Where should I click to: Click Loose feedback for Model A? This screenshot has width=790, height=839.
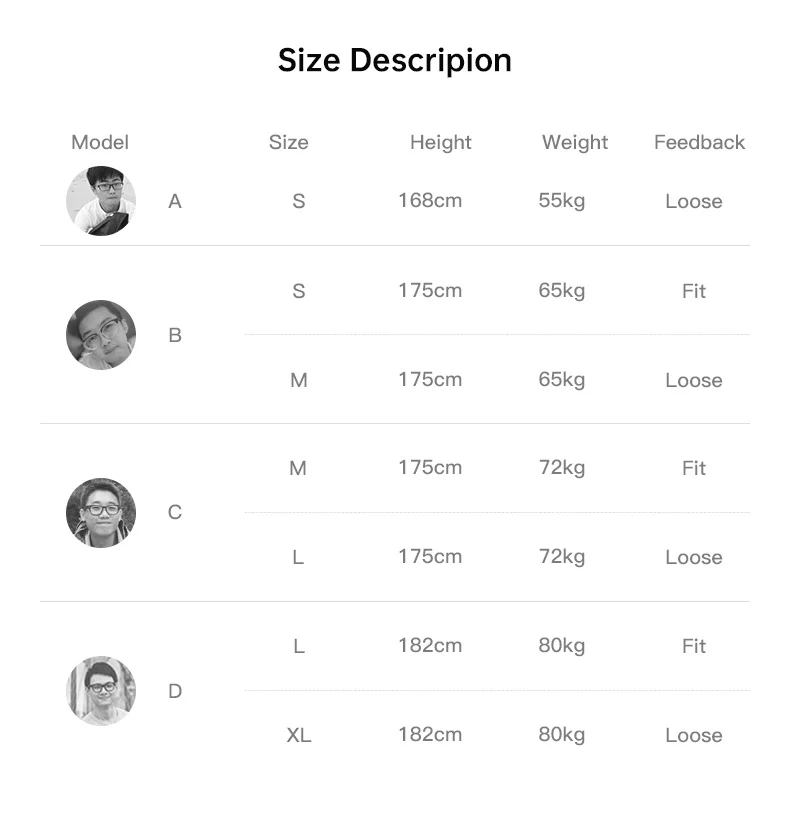tap(693, 202)
